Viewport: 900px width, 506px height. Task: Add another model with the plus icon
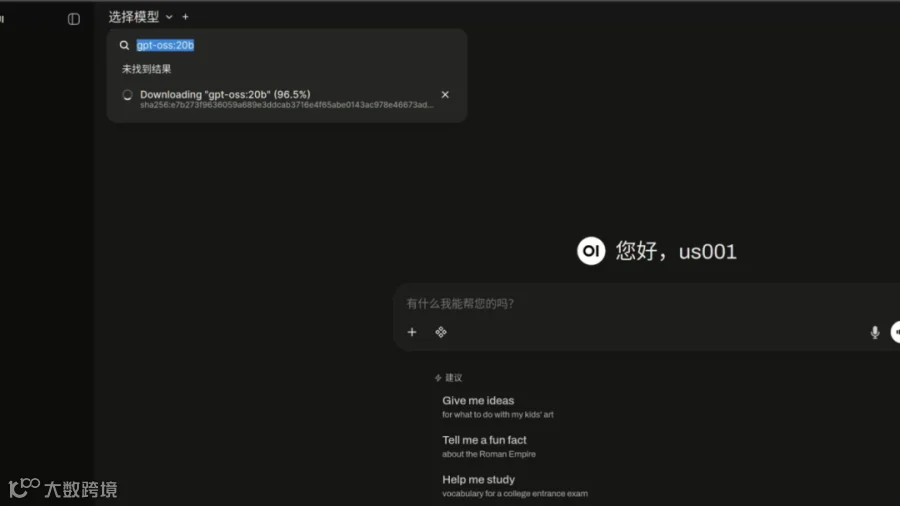(185, 17)
